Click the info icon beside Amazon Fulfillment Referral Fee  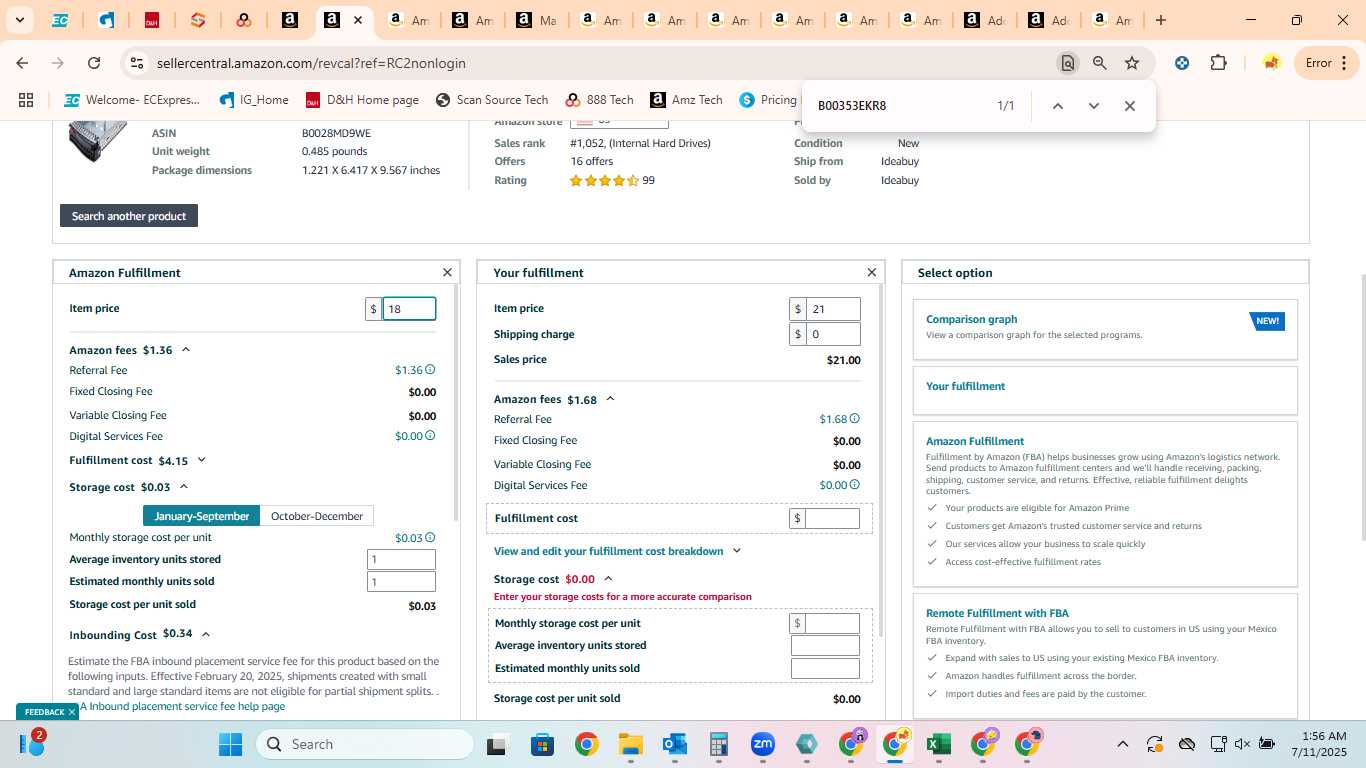[x=430, y=370]
